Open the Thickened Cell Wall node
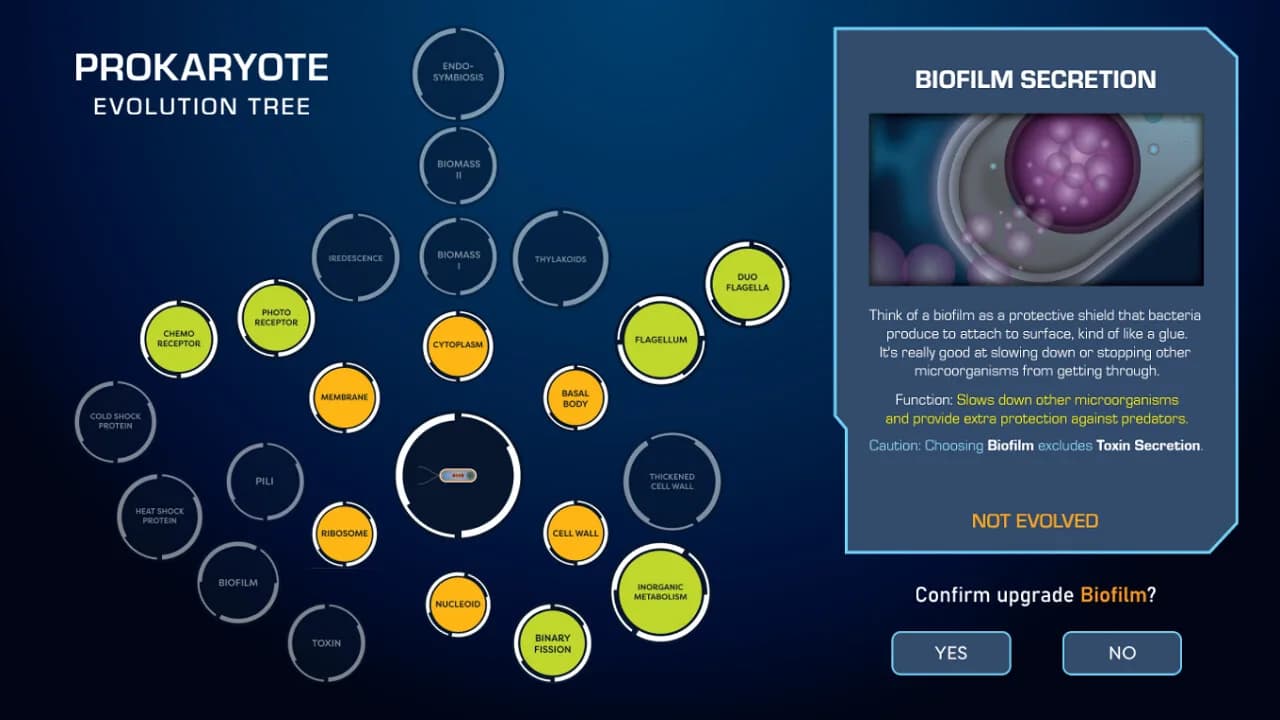Image resolution: width=1280 pixels, height=720 pixels. (671, 482)
